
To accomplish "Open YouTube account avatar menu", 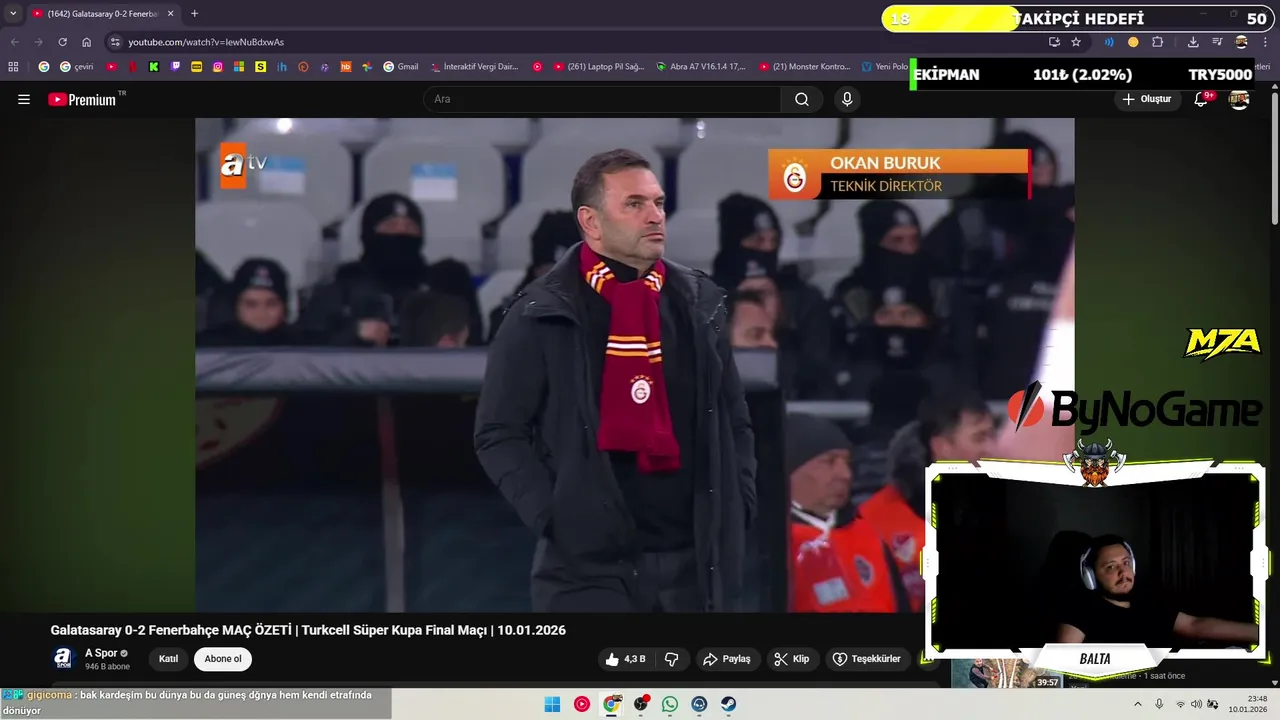I will (x=1239, y=99).
